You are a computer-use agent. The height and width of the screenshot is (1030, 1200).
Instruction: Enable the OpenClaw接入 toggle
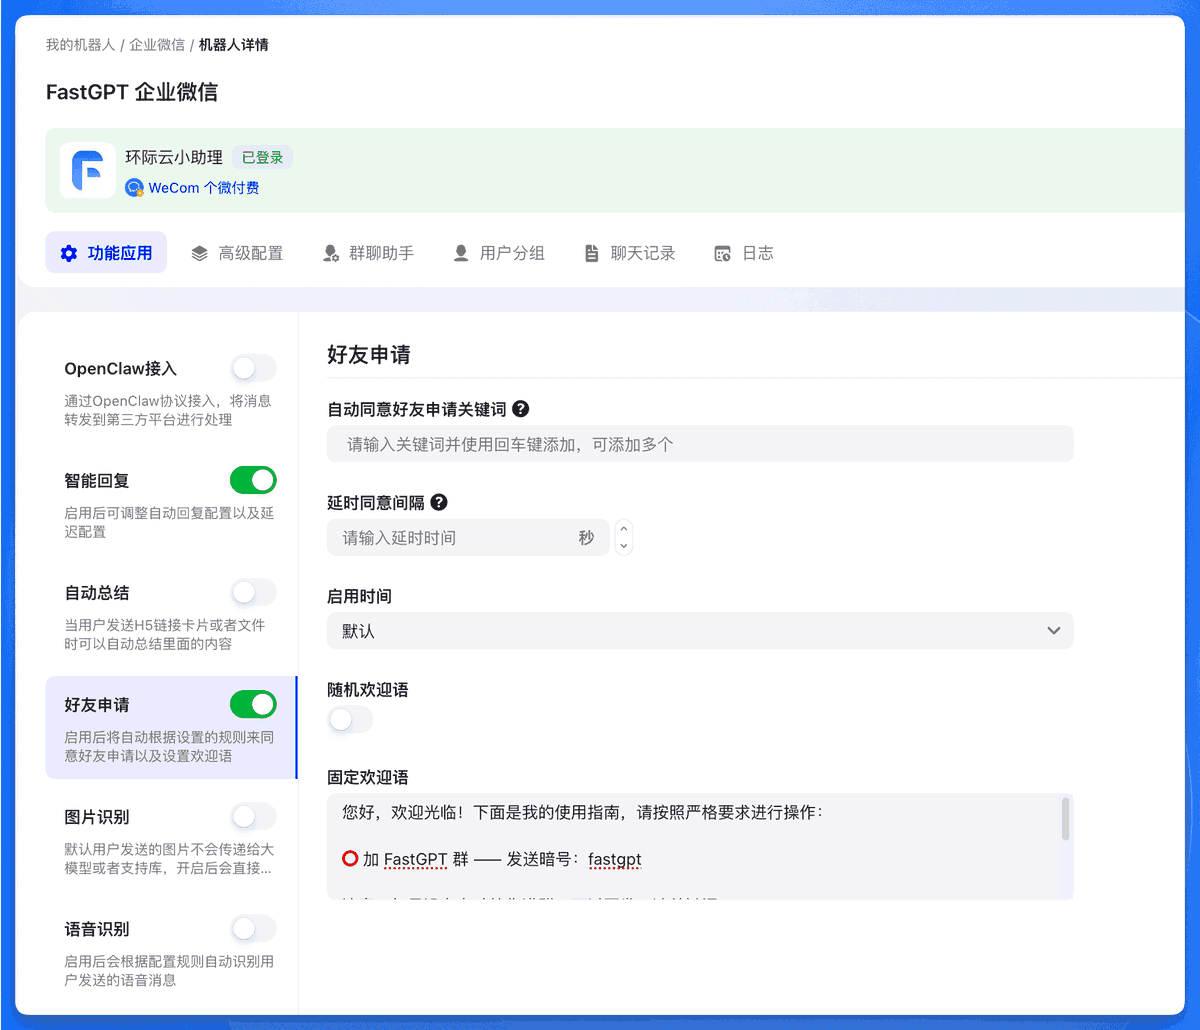point(253,368)
